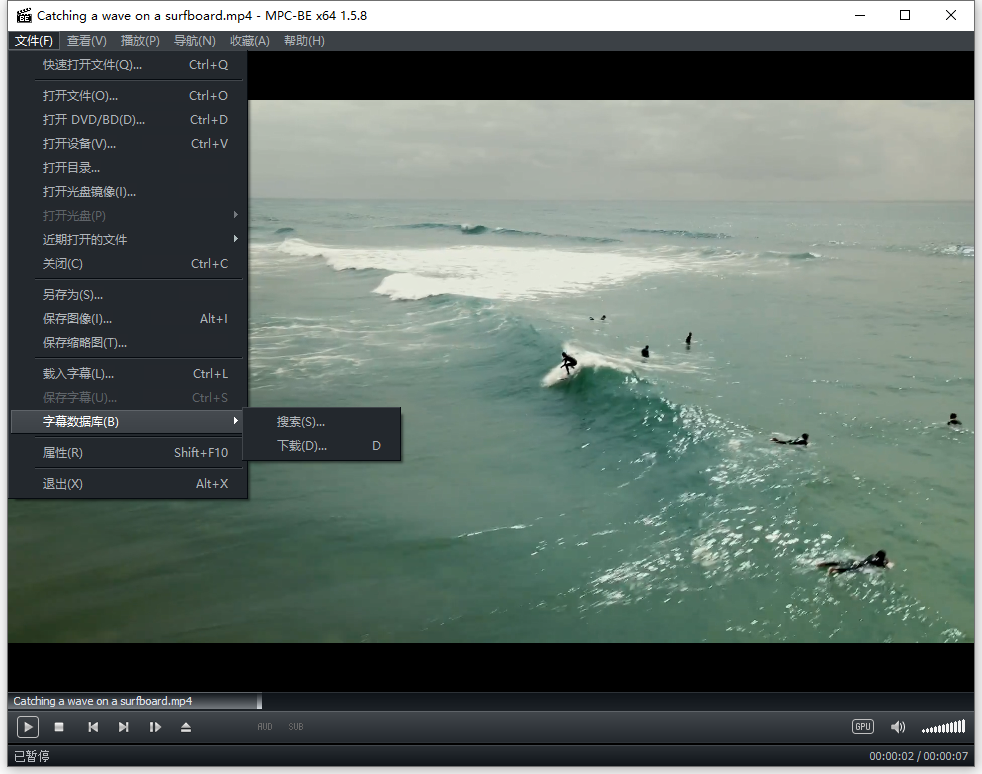Viewport: 982px width, 774px height.
Task: Click the AUD audio track selector
Action: [265, 727]
